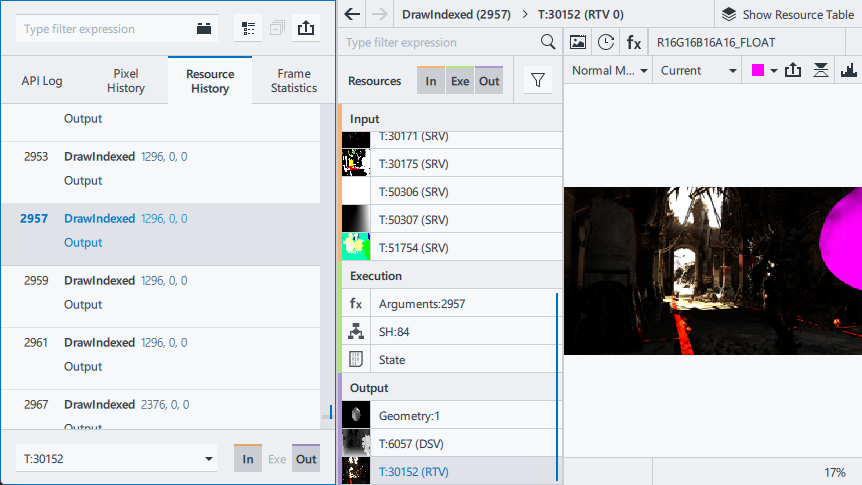Click the grouped list view icon
Image resolution: width=862 pixels, height=485 pixels.
(x=248, y=29)
